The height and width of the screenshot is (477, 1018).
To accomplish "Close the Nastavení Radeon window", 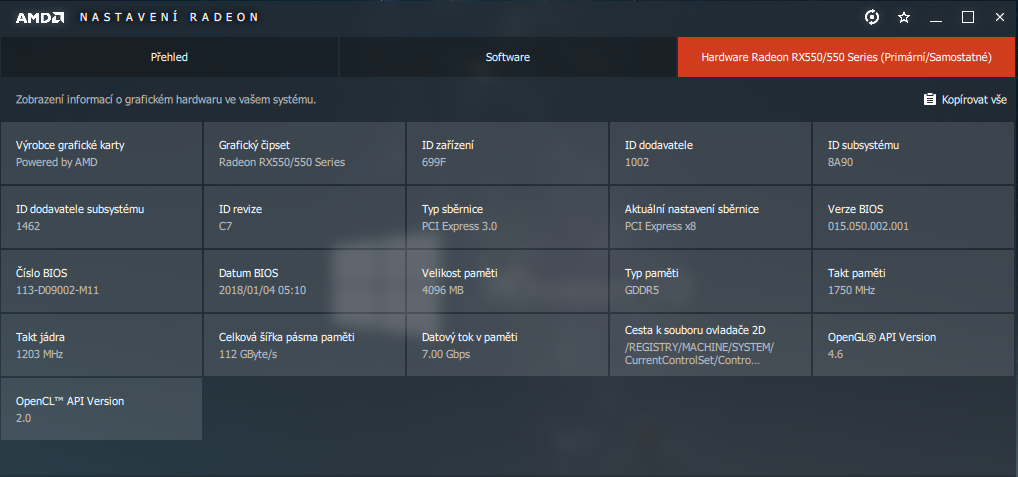I will pos(1000,18).
